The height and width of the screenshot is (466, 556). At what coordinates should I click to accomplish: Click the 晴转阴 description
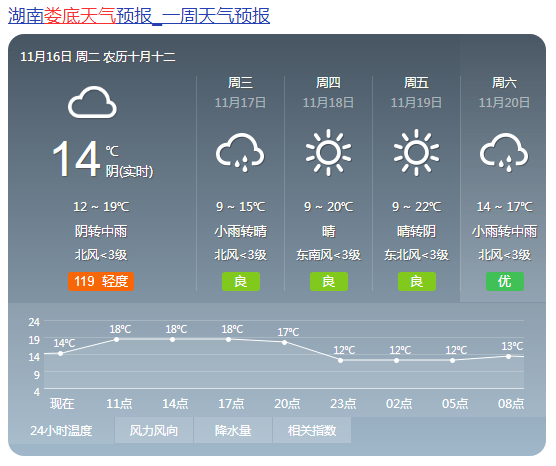[416, 231]
